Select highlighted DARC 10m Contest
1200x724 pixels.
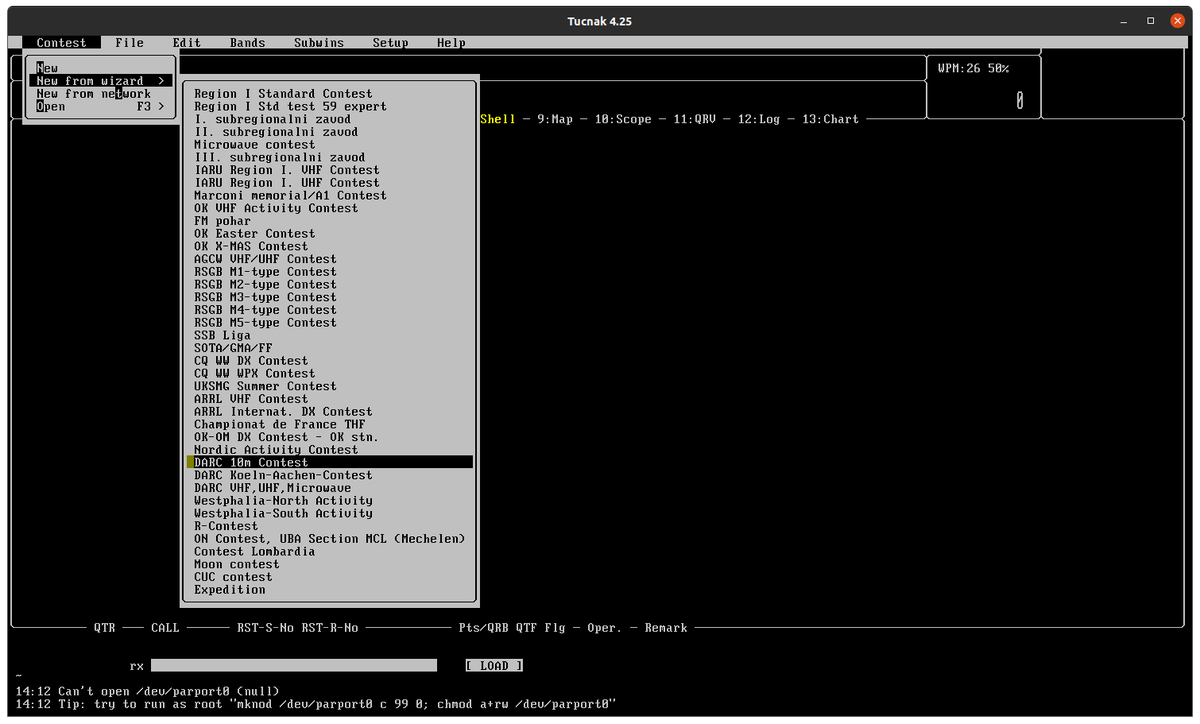(329, 463)
